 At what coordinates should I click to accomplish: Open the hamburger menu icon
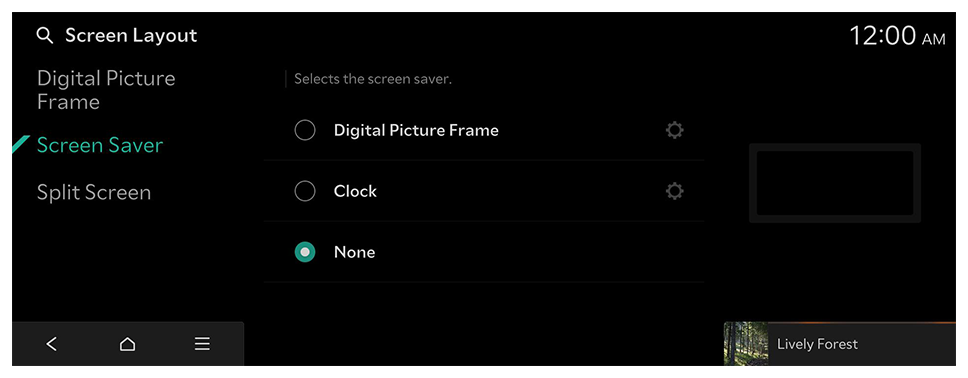[x=202, y=344]
